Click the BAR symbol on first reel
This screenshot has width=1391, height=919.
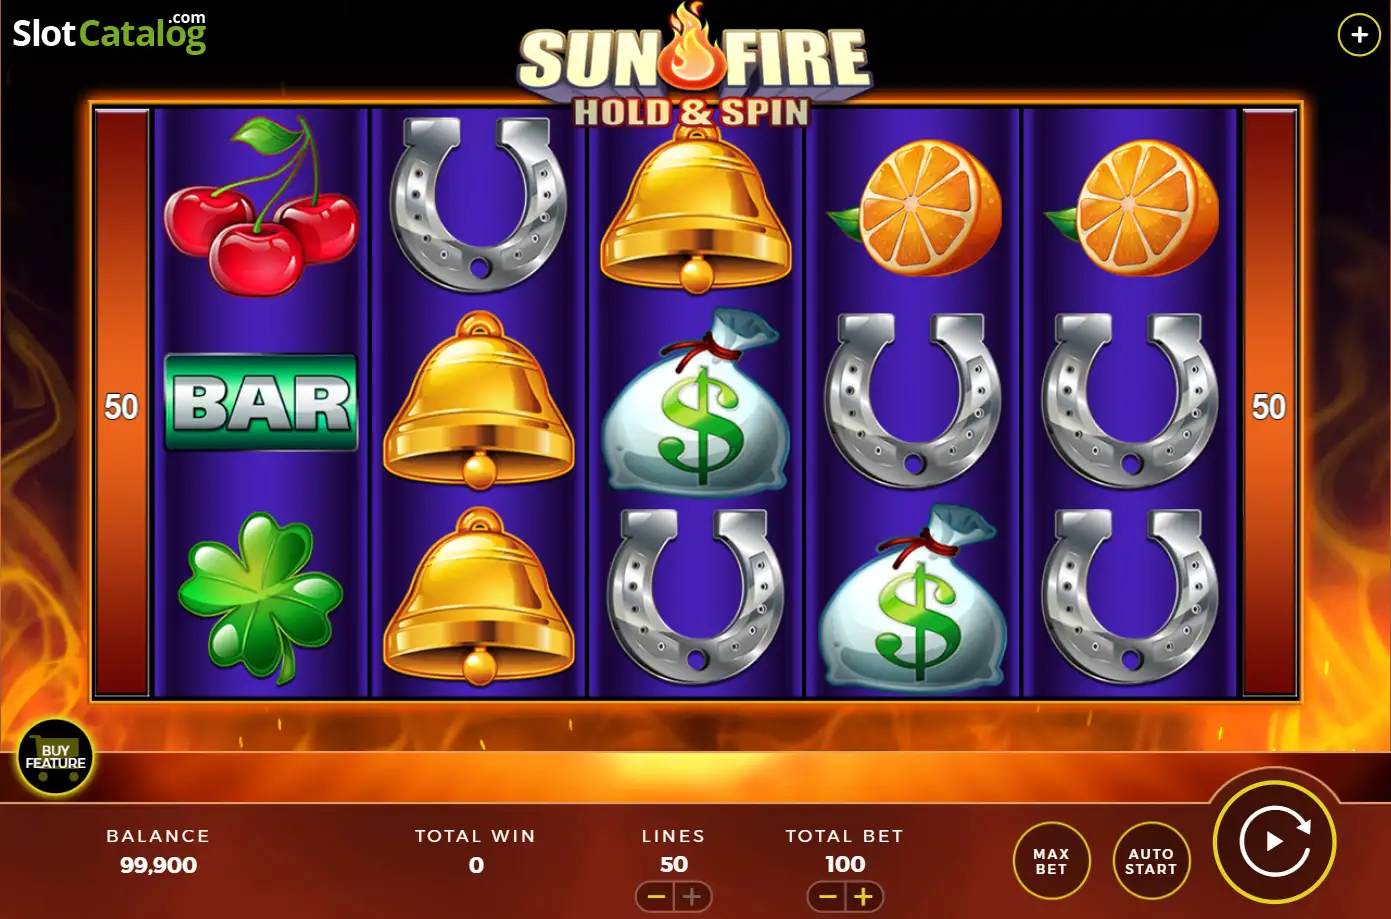[x=261, y=403]
